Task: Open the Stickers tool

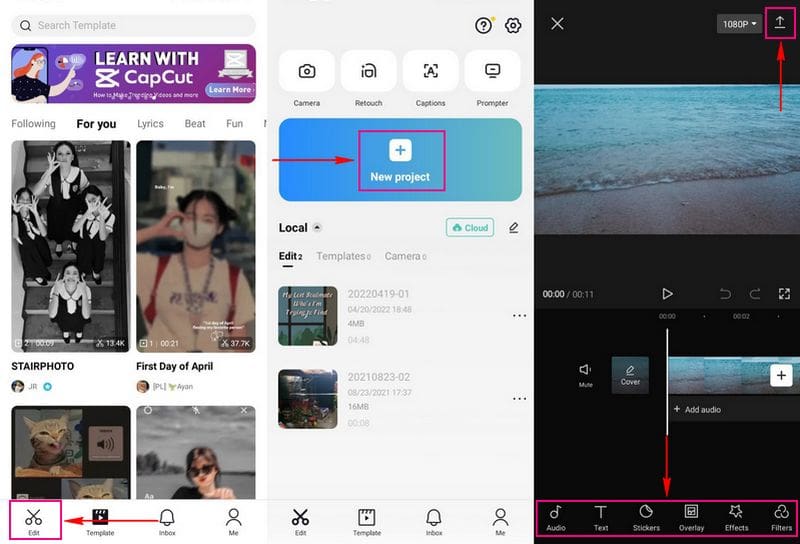Action: point(646,518)
